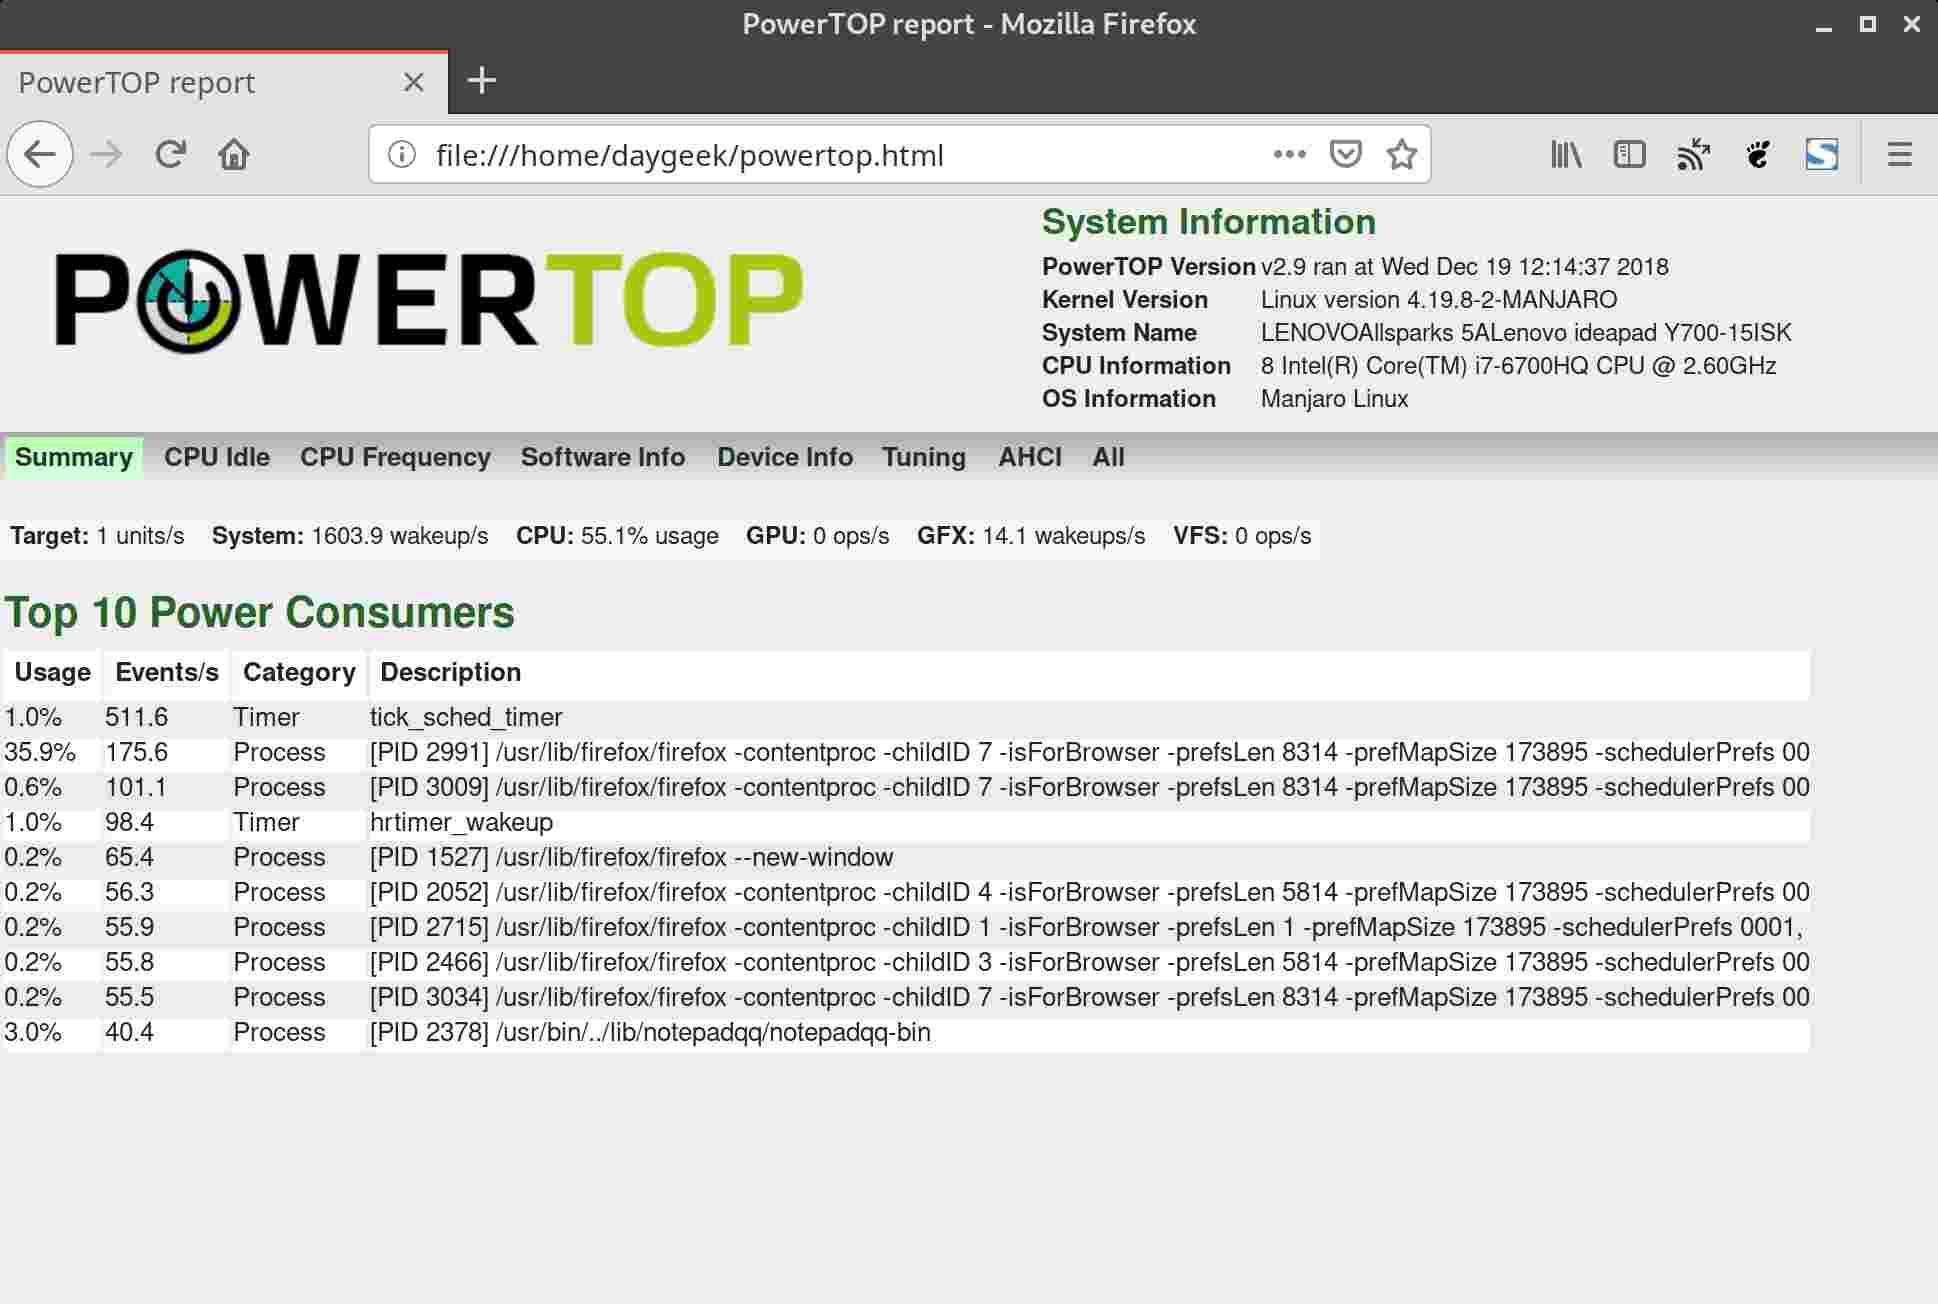Image resolution: width=1938 pixels, height=1304 pixels.
Task: Select the CPU Frequency tab
Action: click(x=395, y=457)
